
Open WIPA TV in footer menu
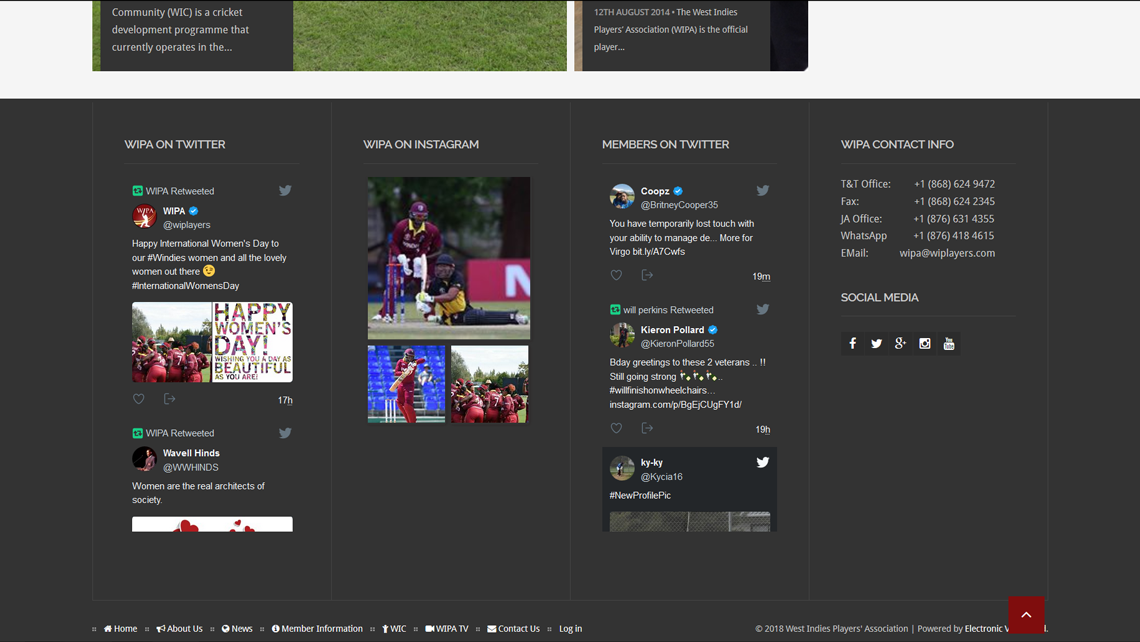(x=446, y=629)
